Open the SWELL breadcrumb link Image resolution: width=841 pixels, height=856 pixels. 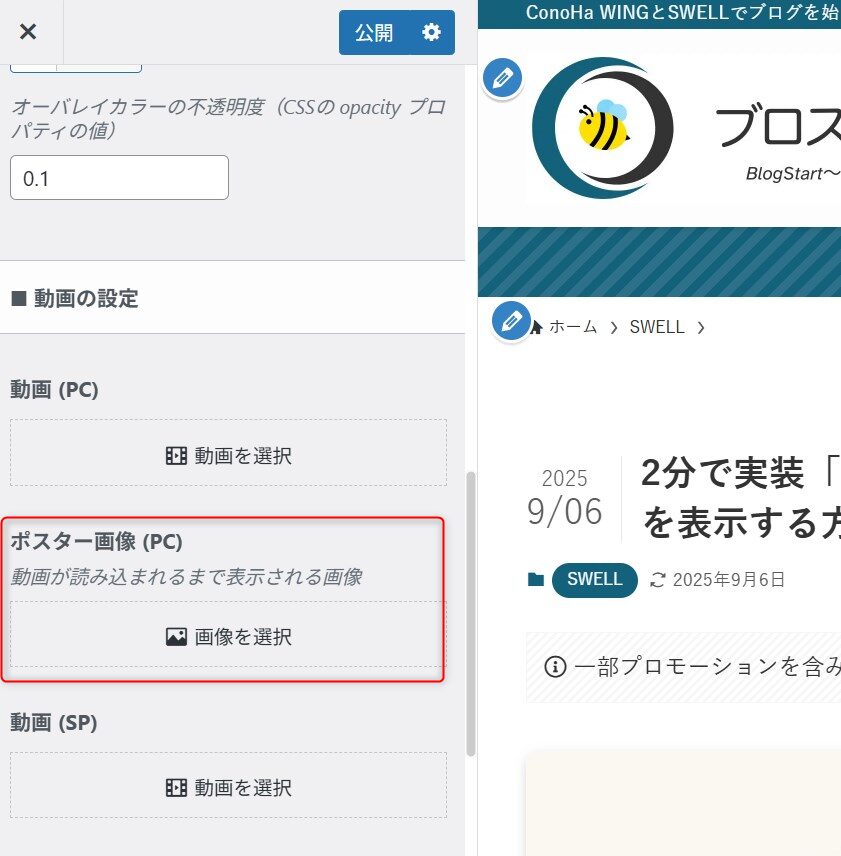(x=657, y=327)
